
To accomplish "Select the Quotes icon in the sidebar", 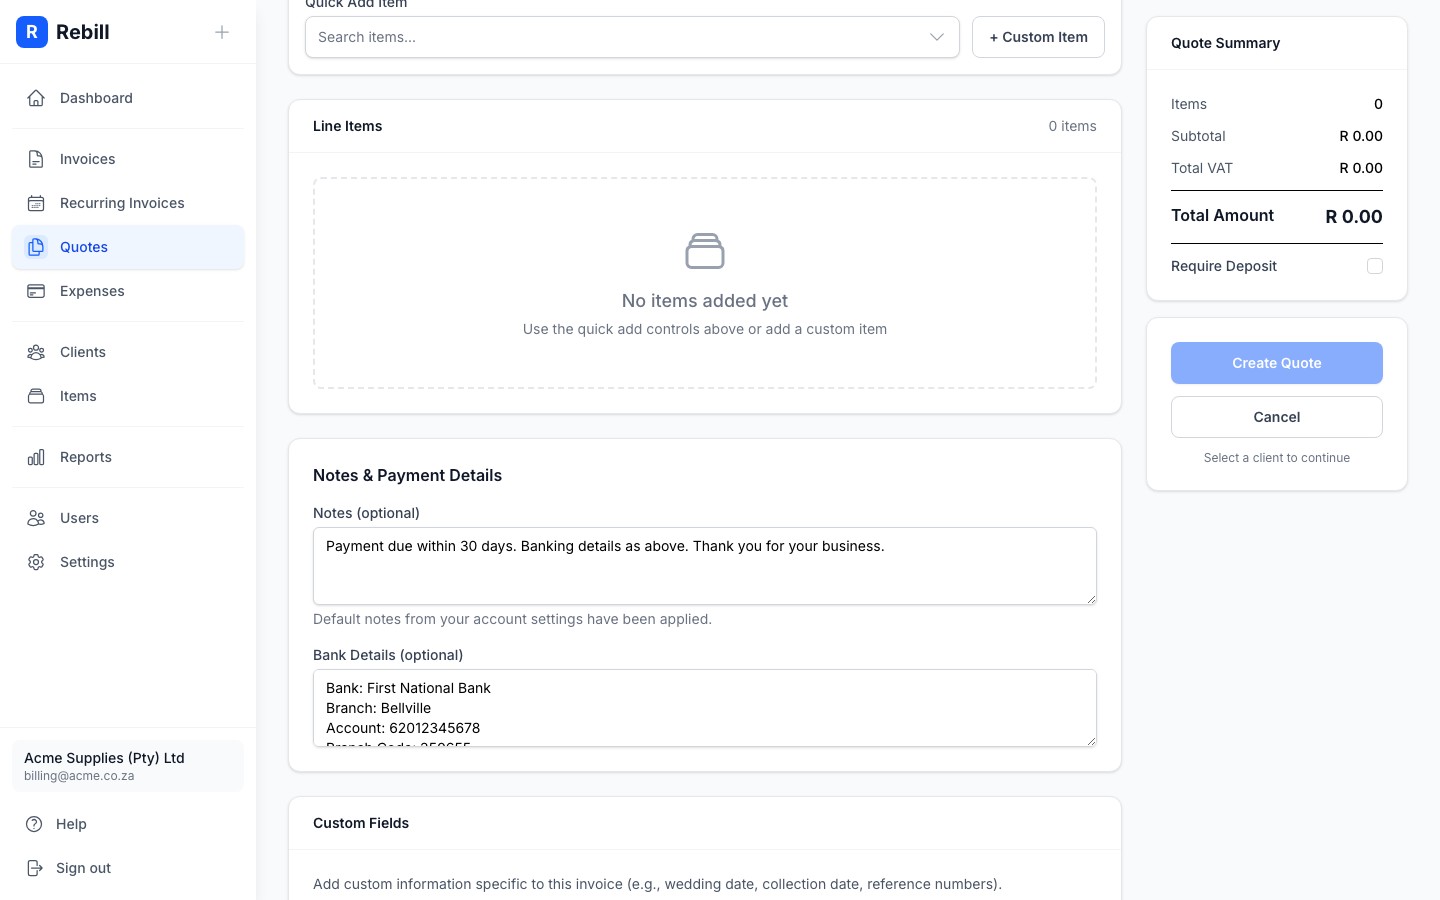I will coord(36,247).
